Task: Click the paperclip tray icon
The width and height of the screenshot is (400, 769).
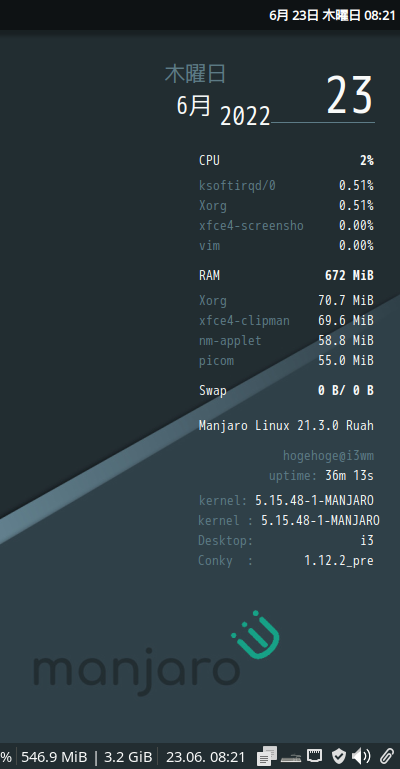Action: pyautogui.click(x=387, y=756)
